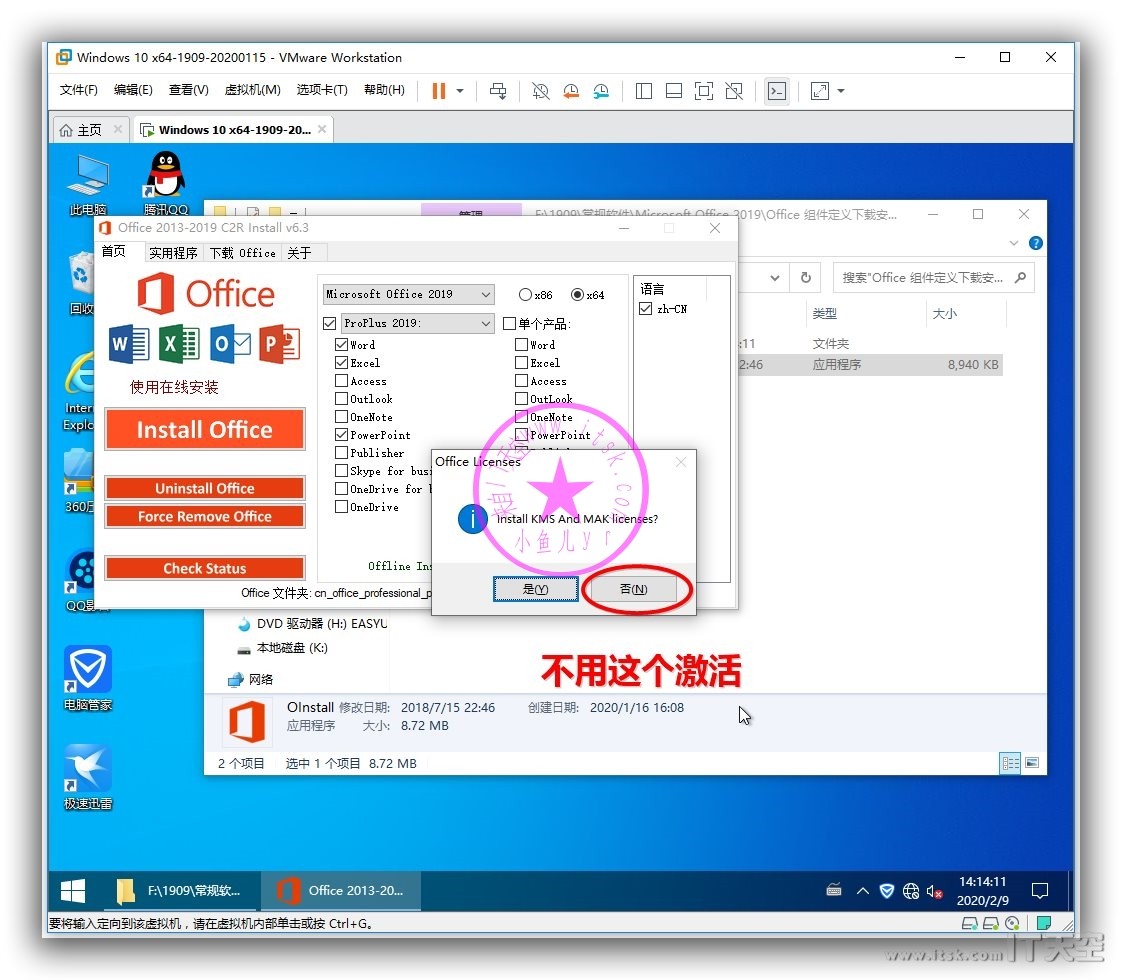Open the 虚拟机(M) menu
This screenshot has width=1122, height=980.
253,89
